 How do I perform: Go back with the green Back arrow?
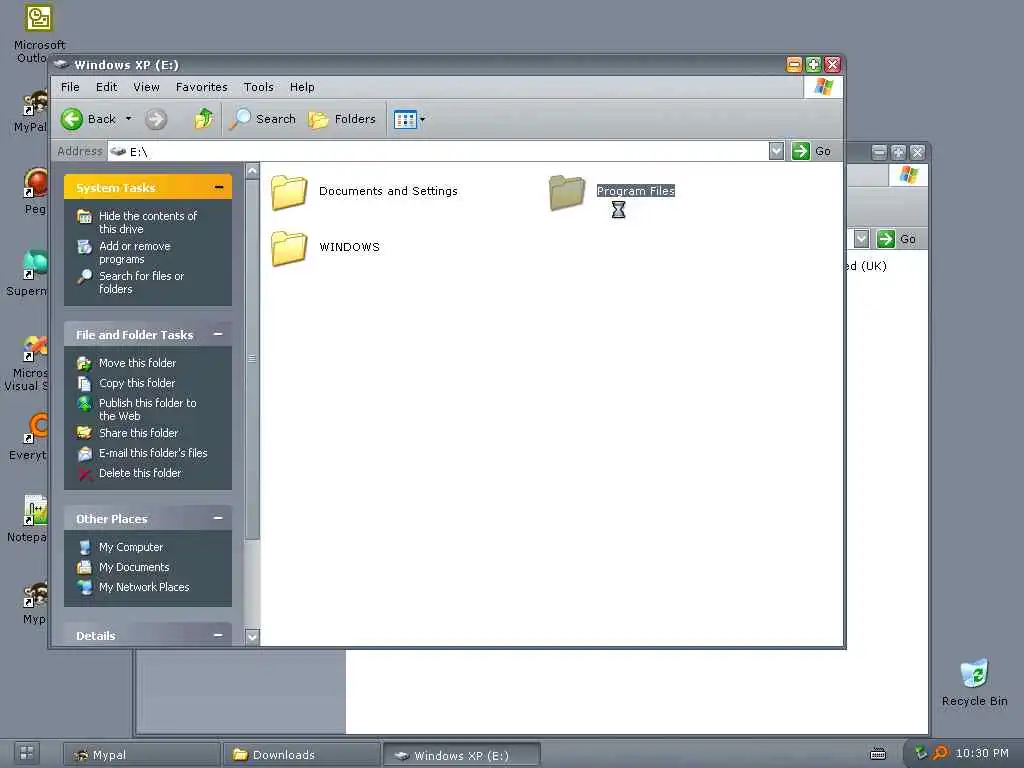click(x=72, y=119)
